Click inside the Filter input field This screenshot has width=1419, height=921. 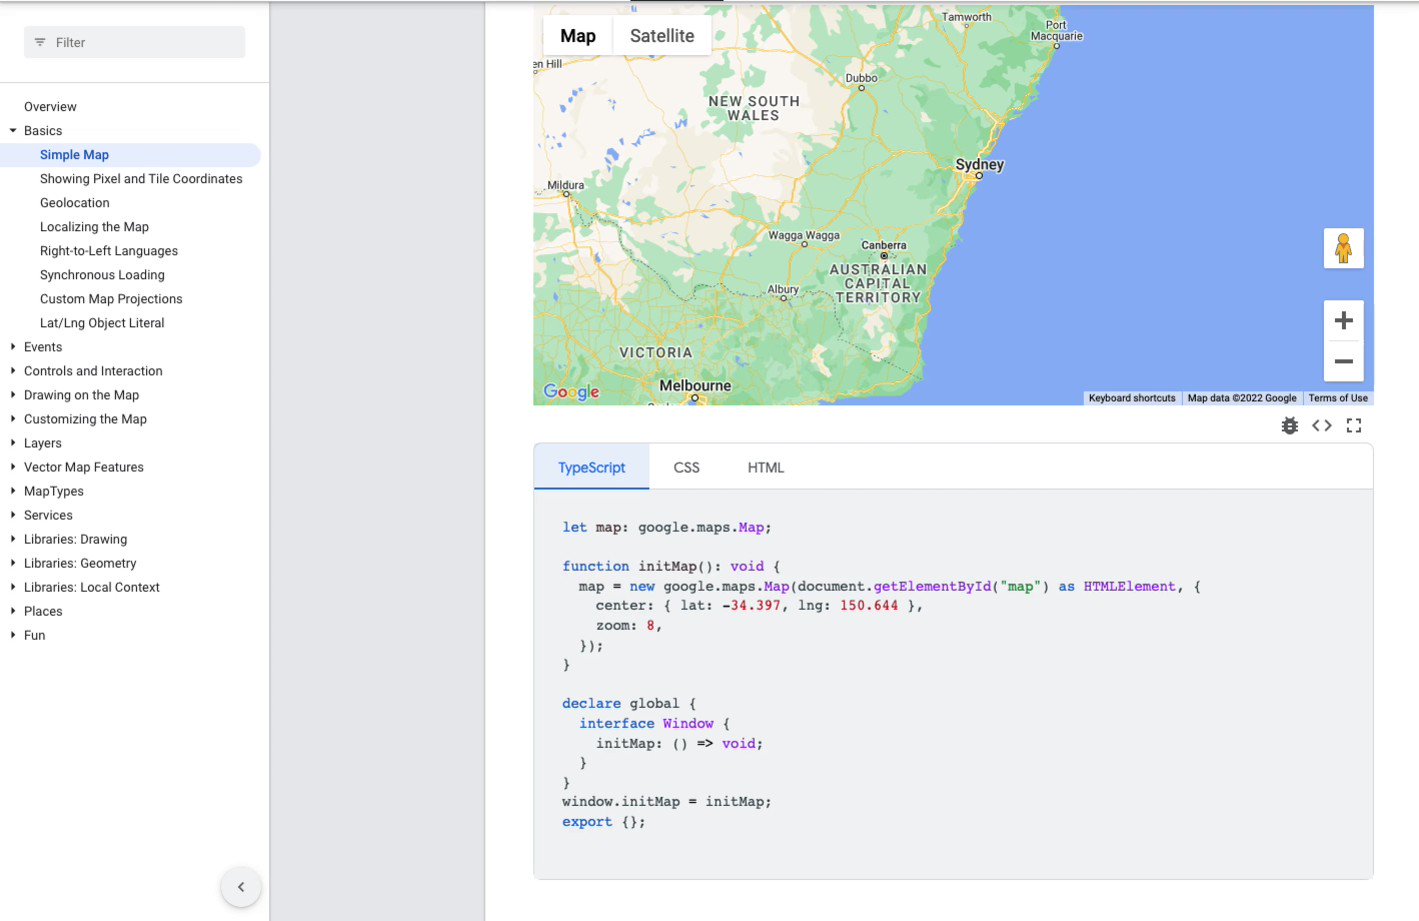coord(140,42)
